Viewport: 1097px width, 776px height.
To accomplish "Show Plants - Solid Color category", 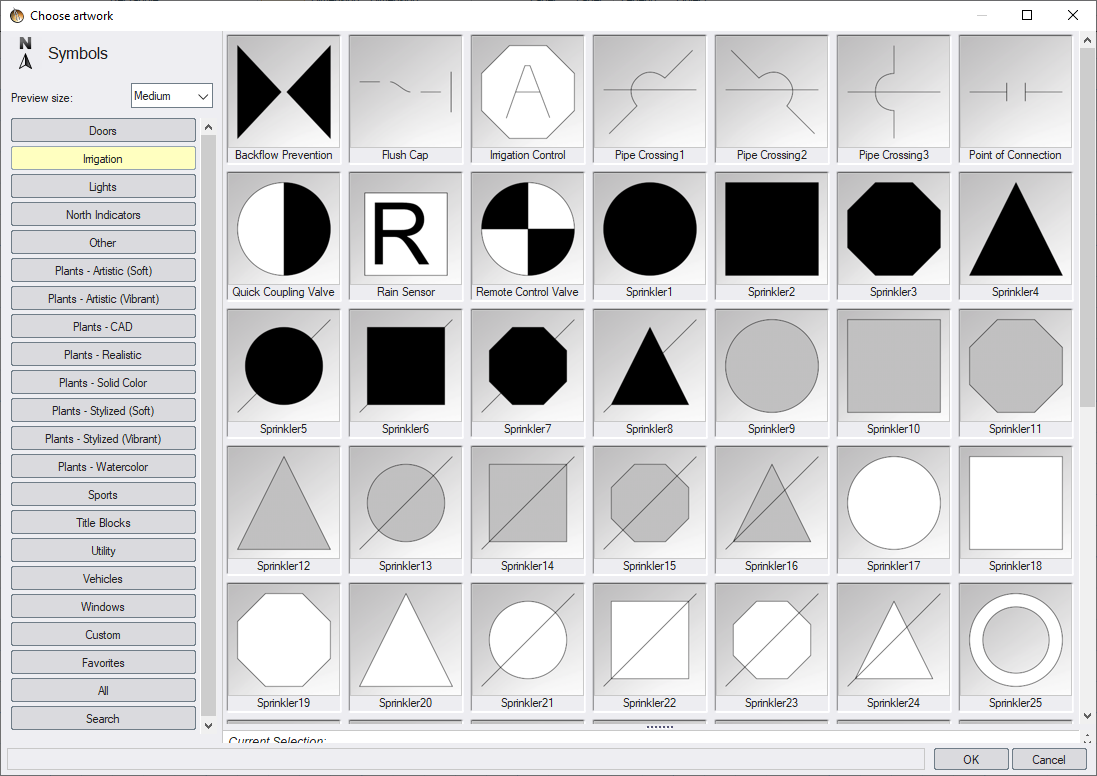I will point(103,383).
